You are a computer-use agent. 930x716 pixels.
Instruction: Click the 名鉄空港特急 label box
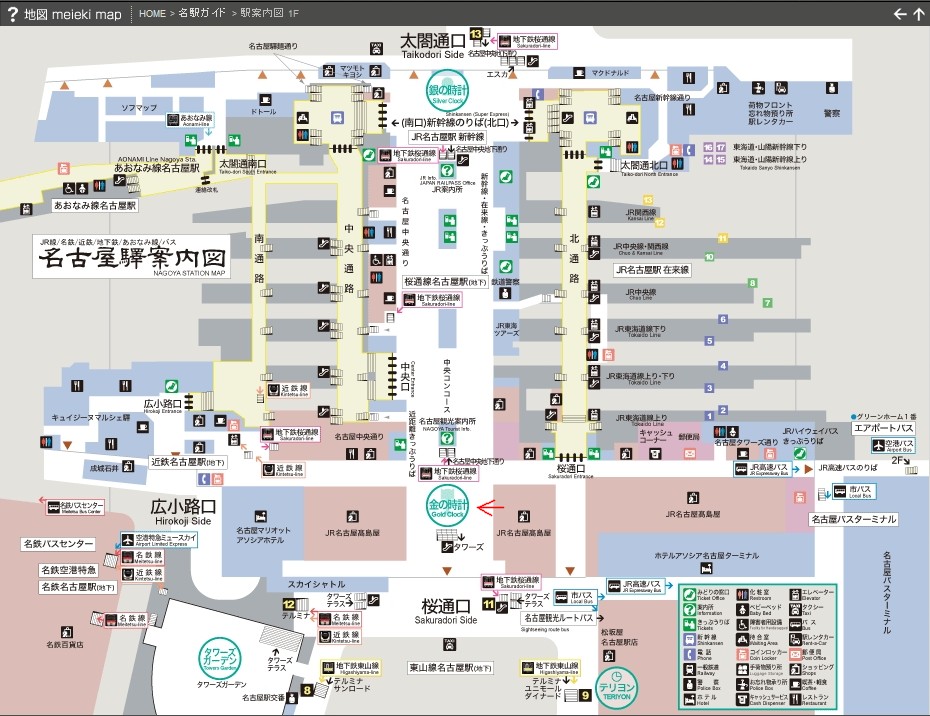point(68,570)
